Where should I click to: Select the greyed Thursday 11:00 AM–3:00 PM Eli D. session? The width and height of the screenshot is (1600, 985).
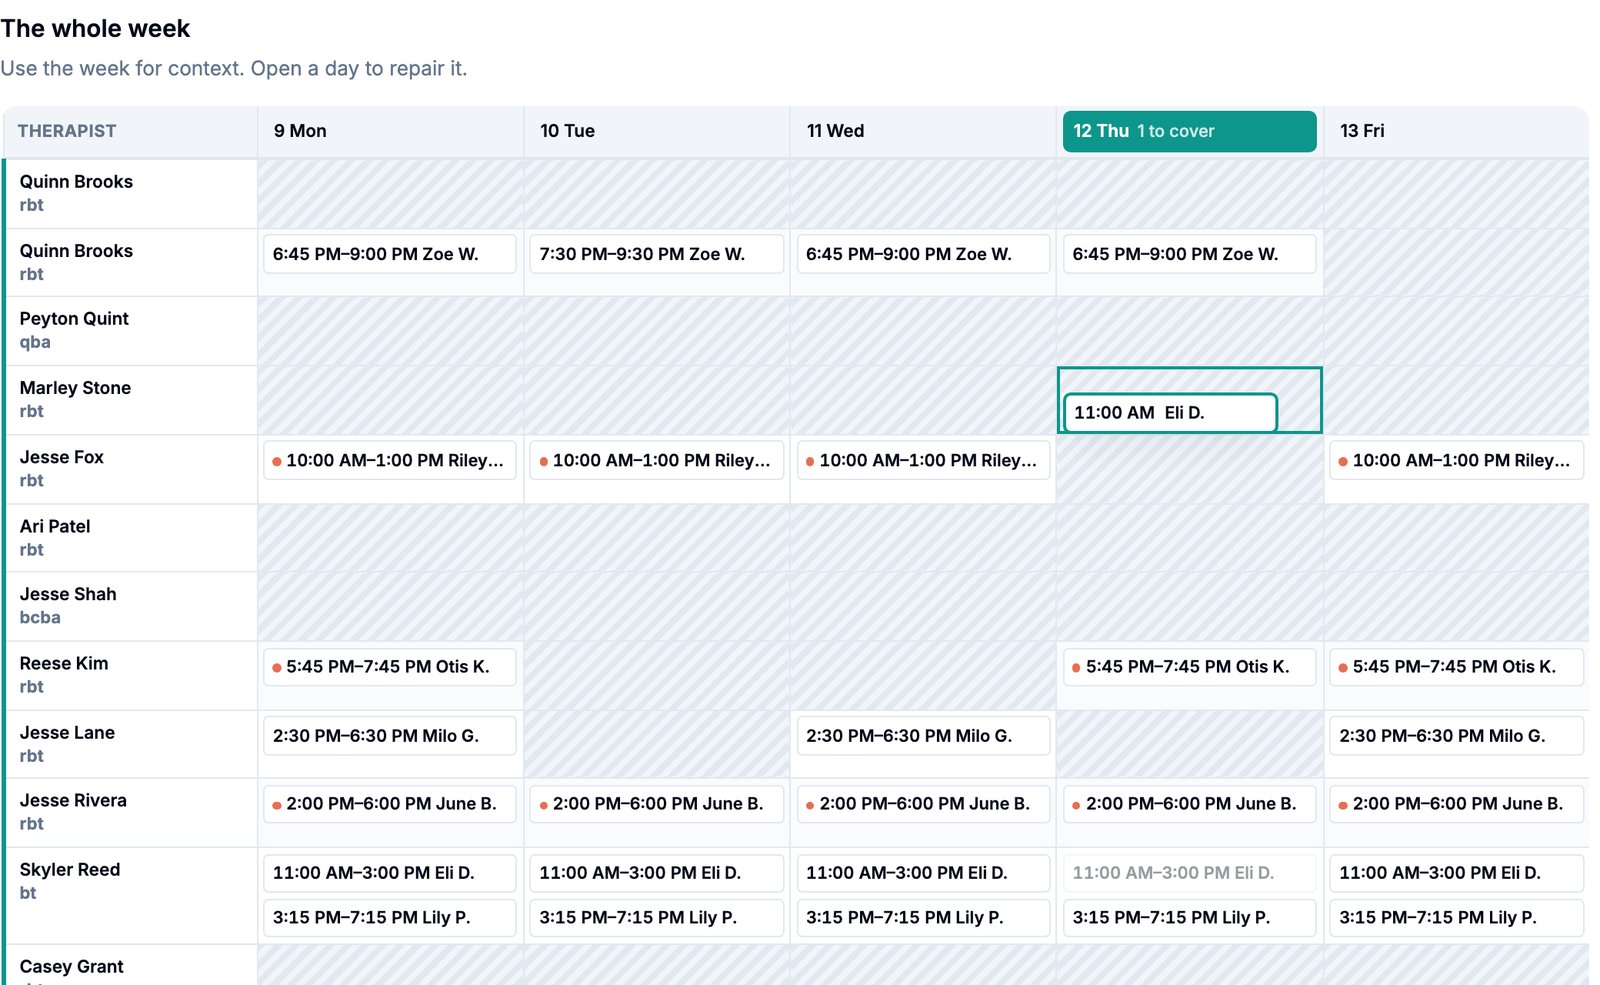point(1189,873)
